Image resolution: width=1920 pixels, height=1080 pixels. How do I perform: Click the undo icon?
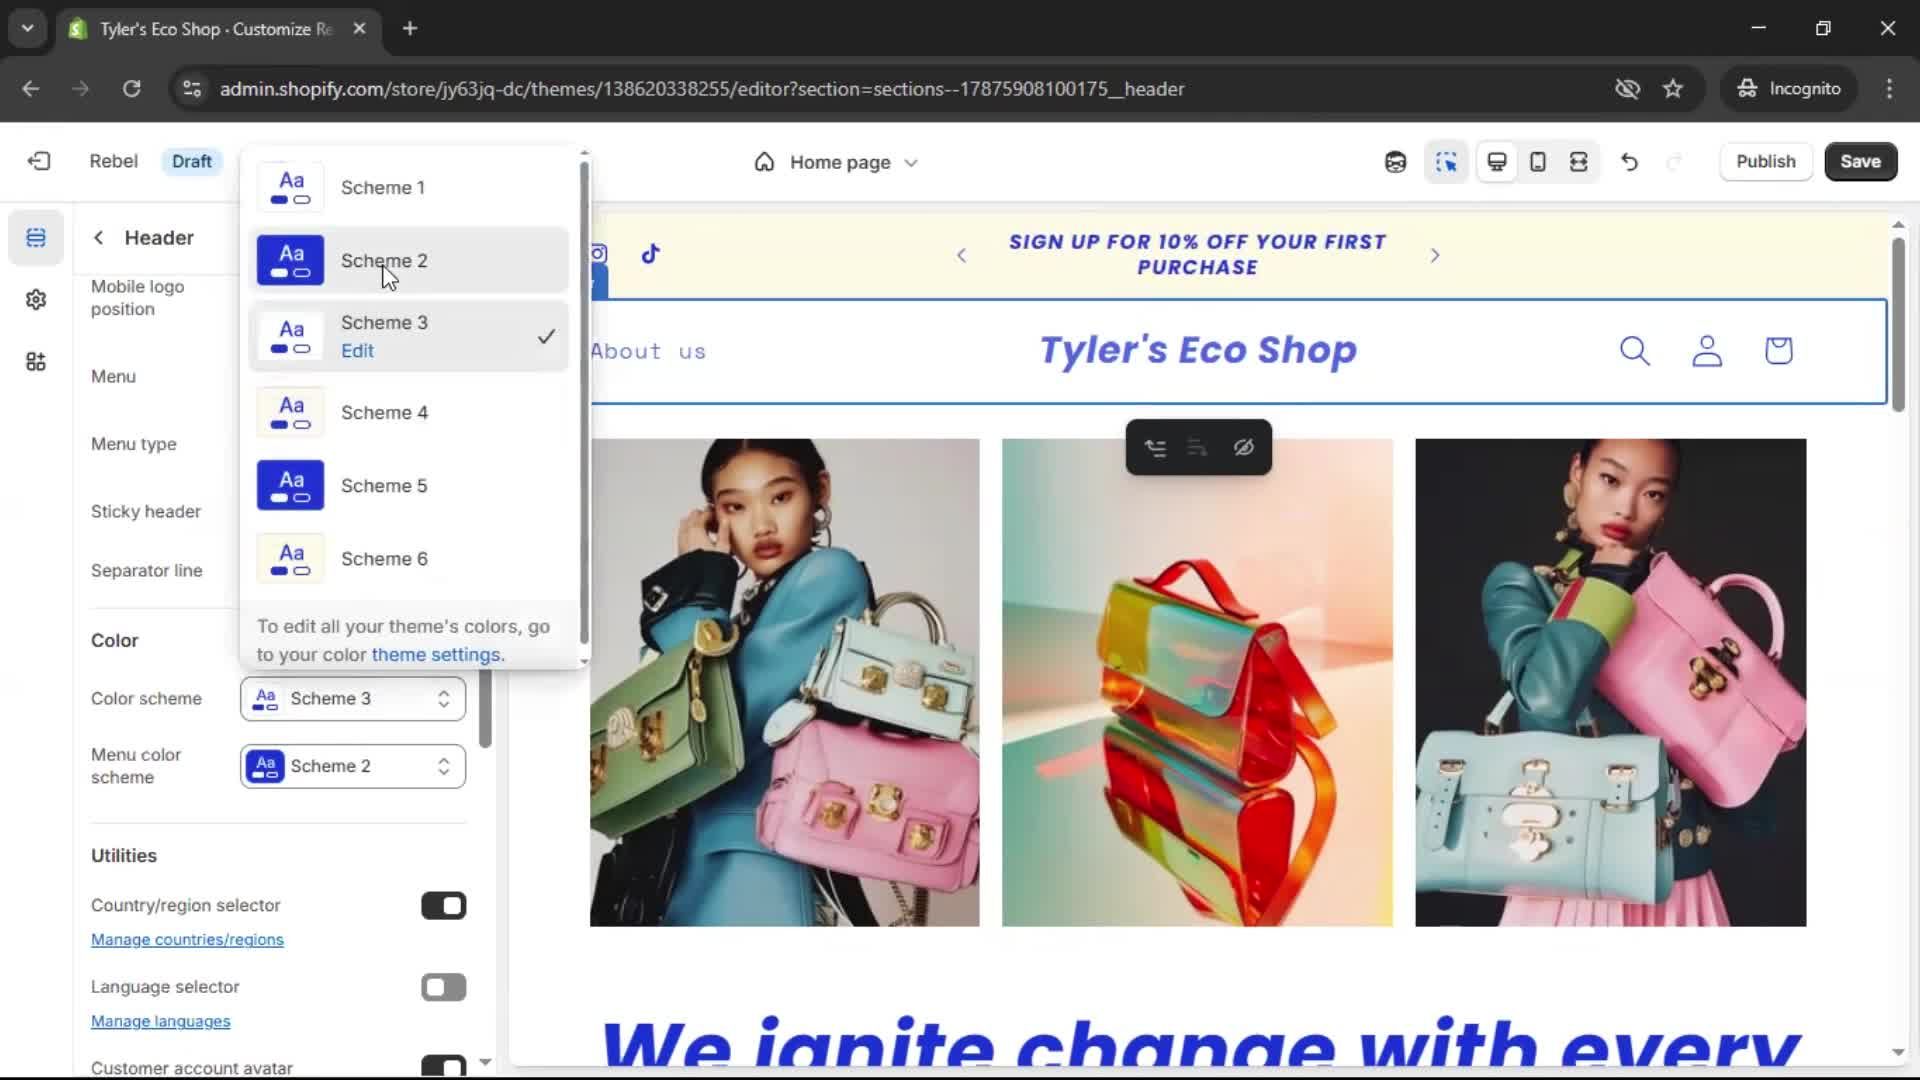(x=1629, y=162)
